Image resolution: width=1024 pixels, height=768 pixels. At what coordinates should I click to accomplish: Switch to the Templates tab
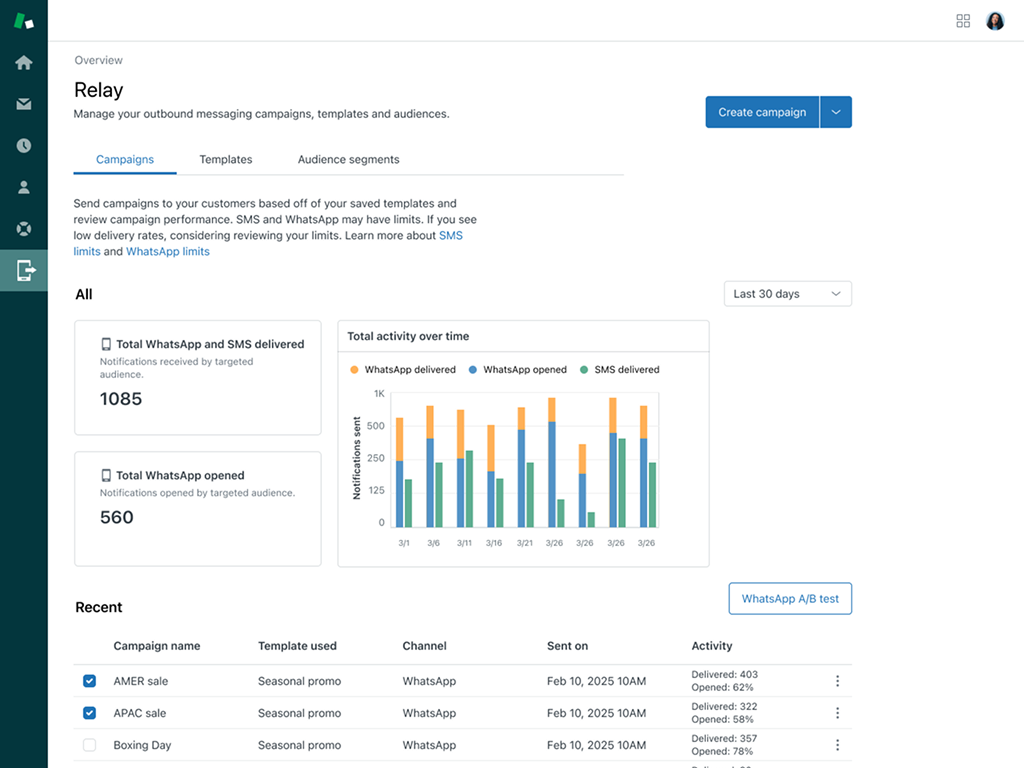click(x=226, y=159)
